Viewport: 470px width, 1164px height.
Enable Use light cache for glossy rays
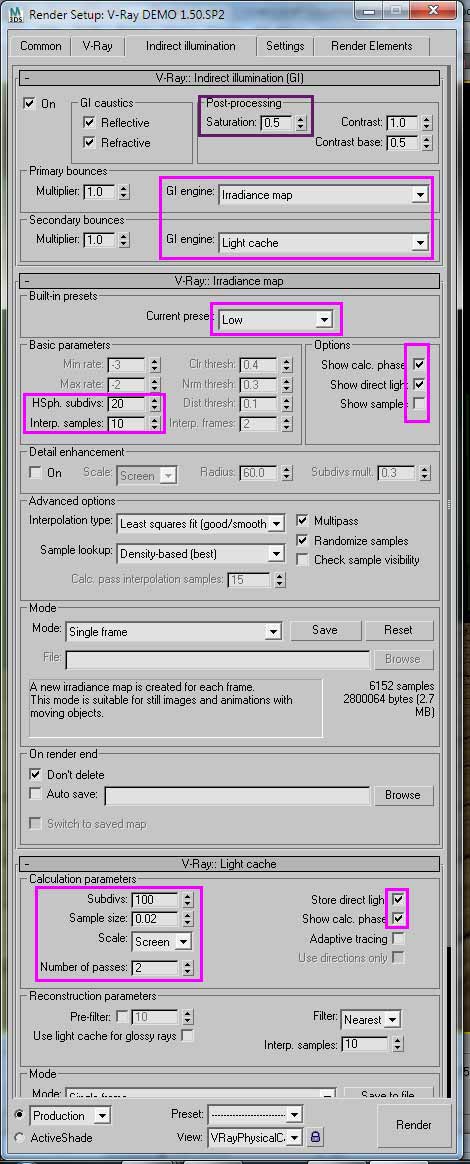coord(188,1035)
